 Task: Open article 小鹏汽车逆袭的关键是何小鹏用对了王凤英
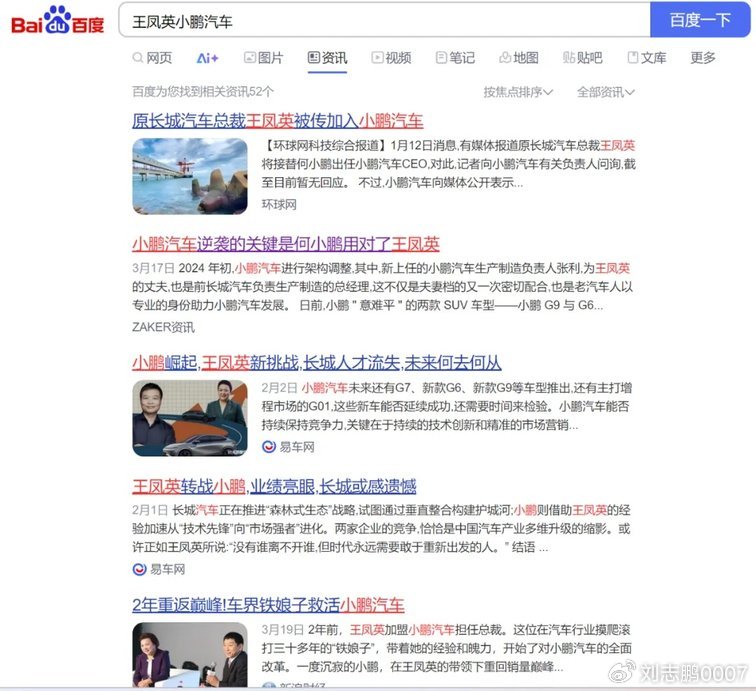coord(286,244)
